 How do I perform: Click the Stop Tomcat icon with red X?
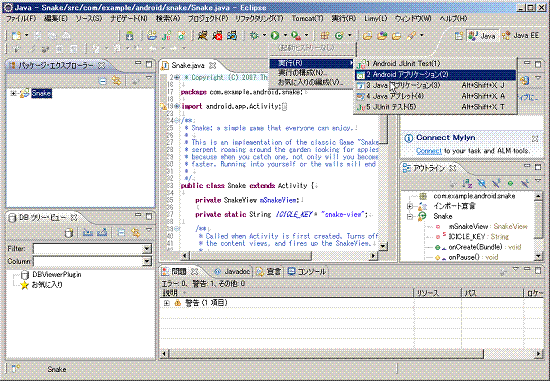pyautogui.click(x=217, y=35)
